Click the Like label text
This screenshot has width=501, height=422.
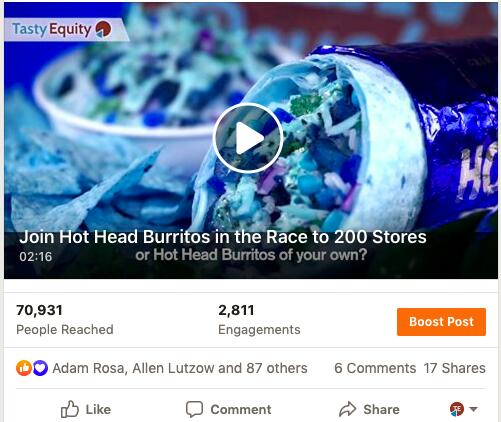[x=98, y=409]
